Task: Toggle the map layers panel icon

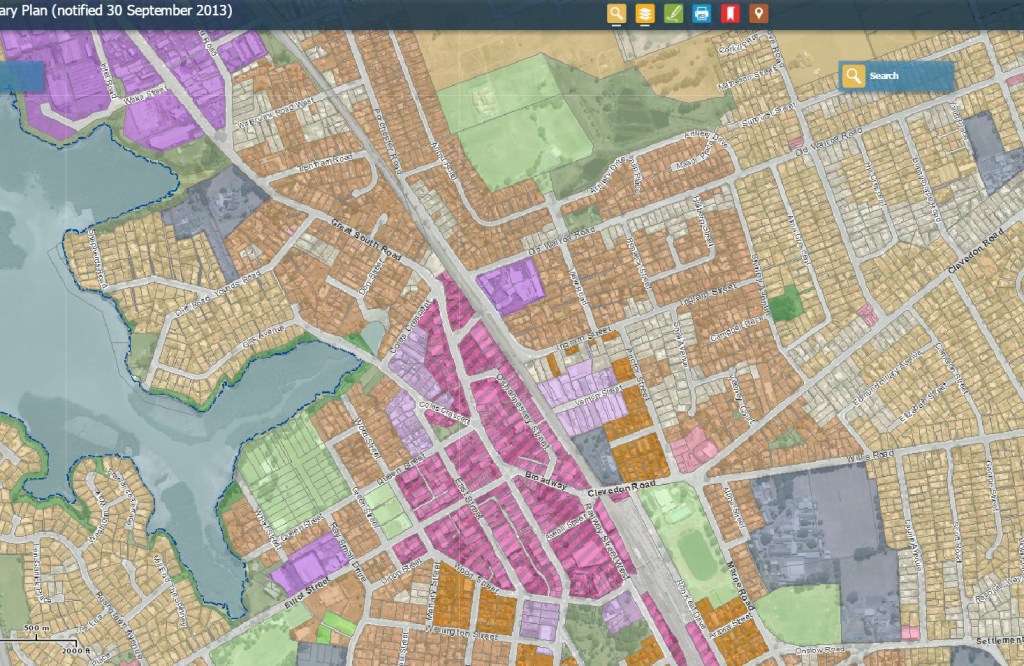Action: click(x=645, y=13)
